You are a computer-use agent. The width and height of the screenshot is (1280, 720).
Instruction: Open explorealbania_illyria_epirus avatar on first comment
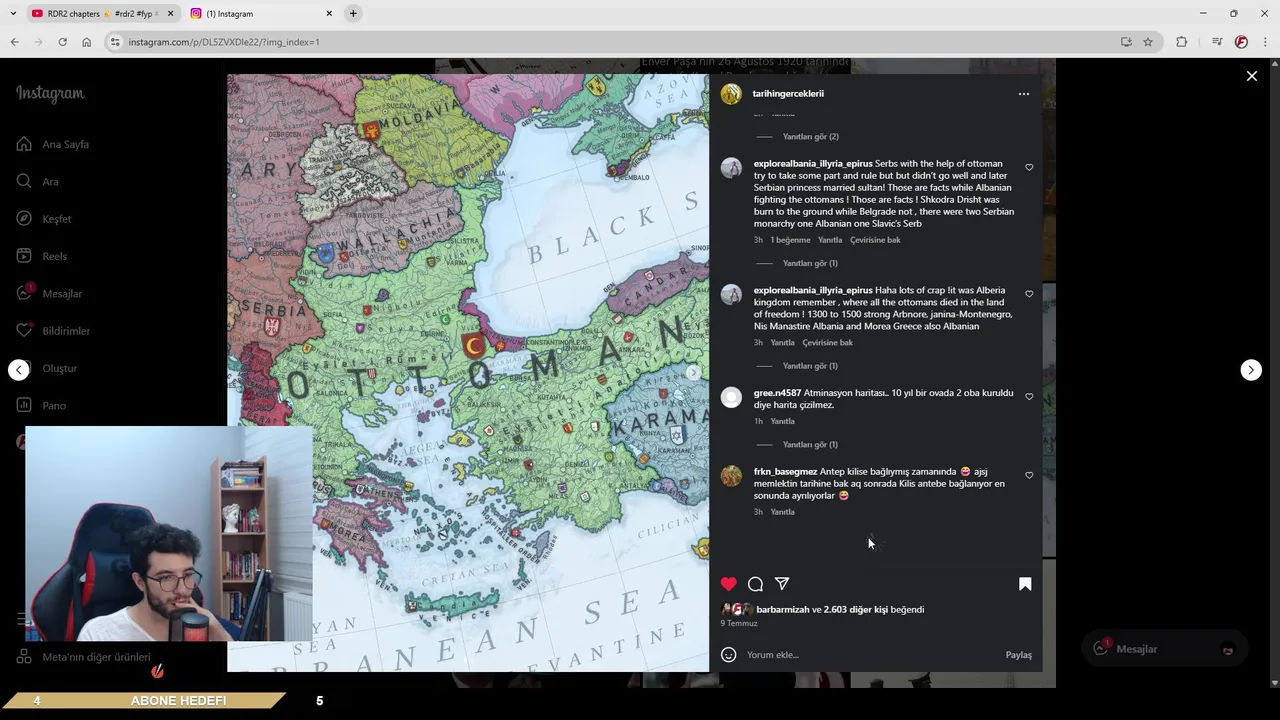(731, 168)
